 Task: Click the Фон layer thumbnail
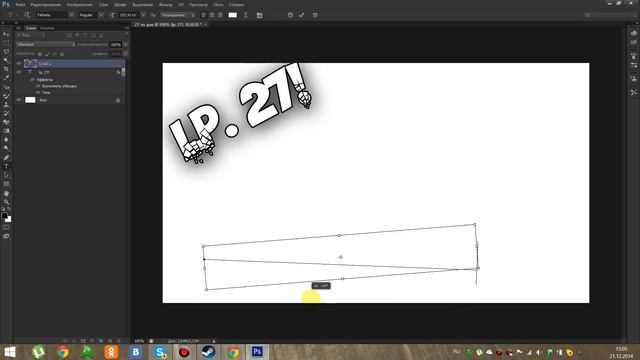click(x=30, y=100)
